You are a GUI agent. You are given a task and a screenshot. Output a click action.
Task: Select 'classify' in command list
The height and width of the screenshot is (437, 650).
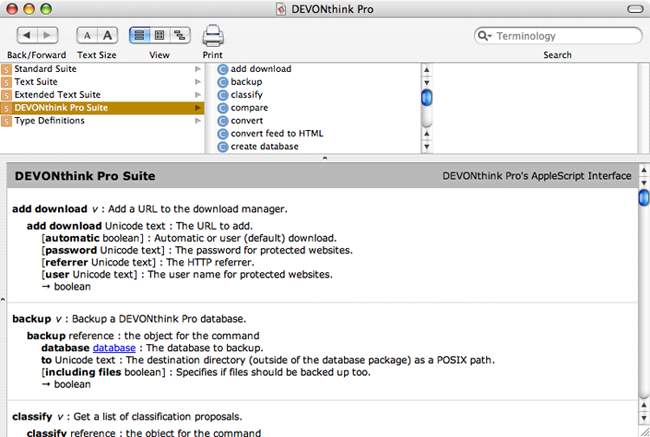[x=247, y=95]
